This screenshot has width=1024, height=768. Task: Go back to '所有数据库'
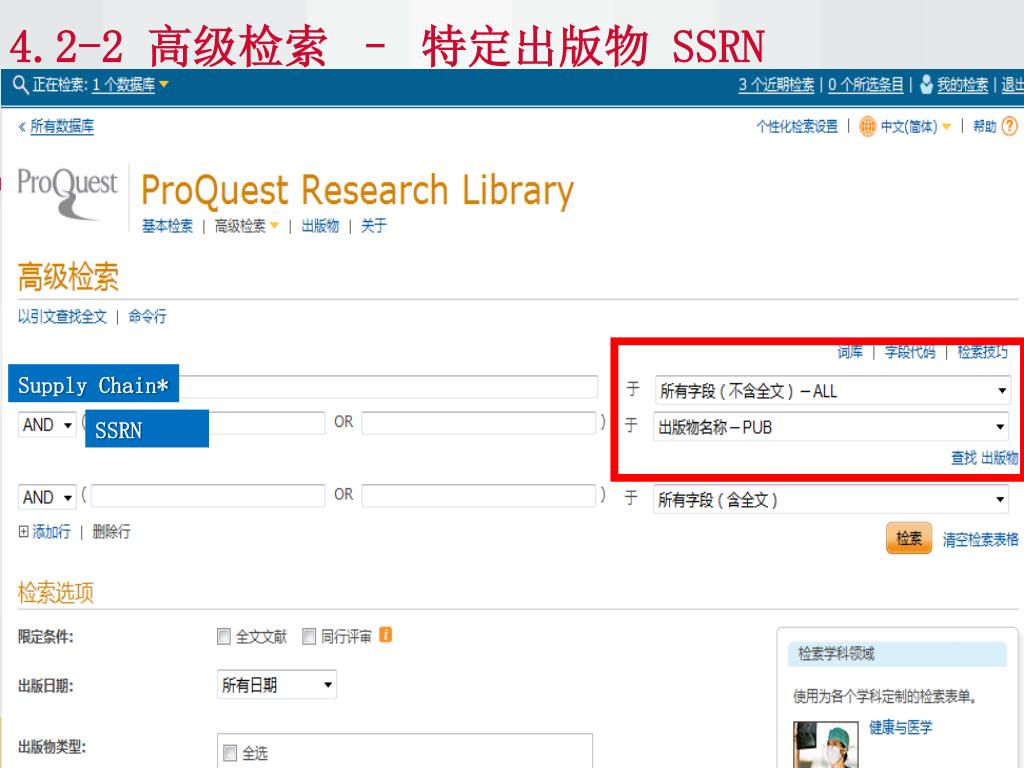tap(61, 126)
